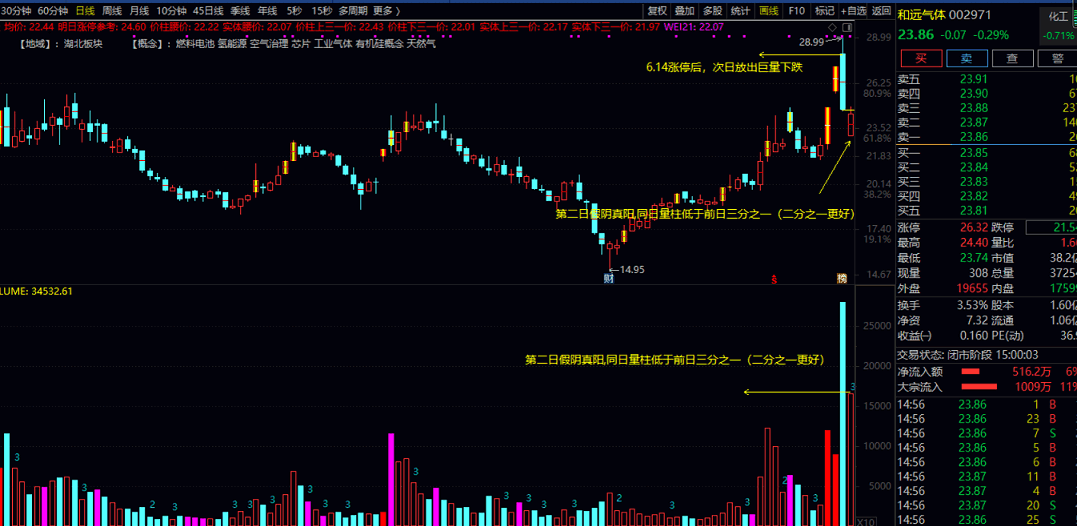Click the 警 alert button
This screenshot has height=526, width=1077.
coord(1057,58)
